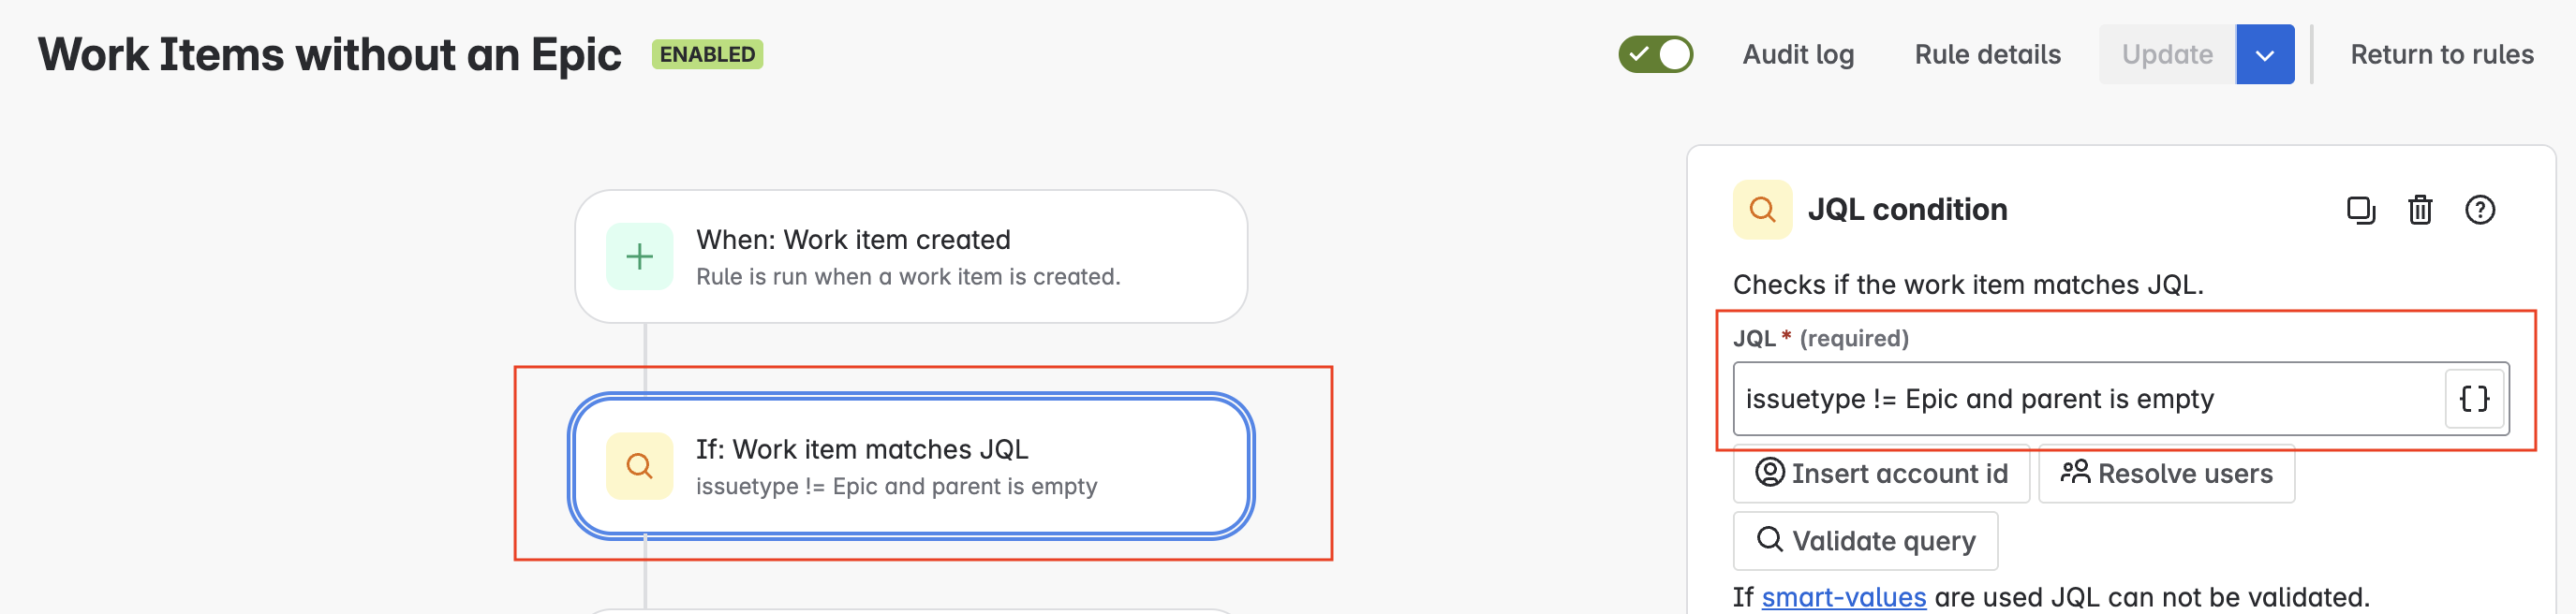Screen dimensions: 2576x614
Task: Click Return to rules
Action: point(2442,54)
